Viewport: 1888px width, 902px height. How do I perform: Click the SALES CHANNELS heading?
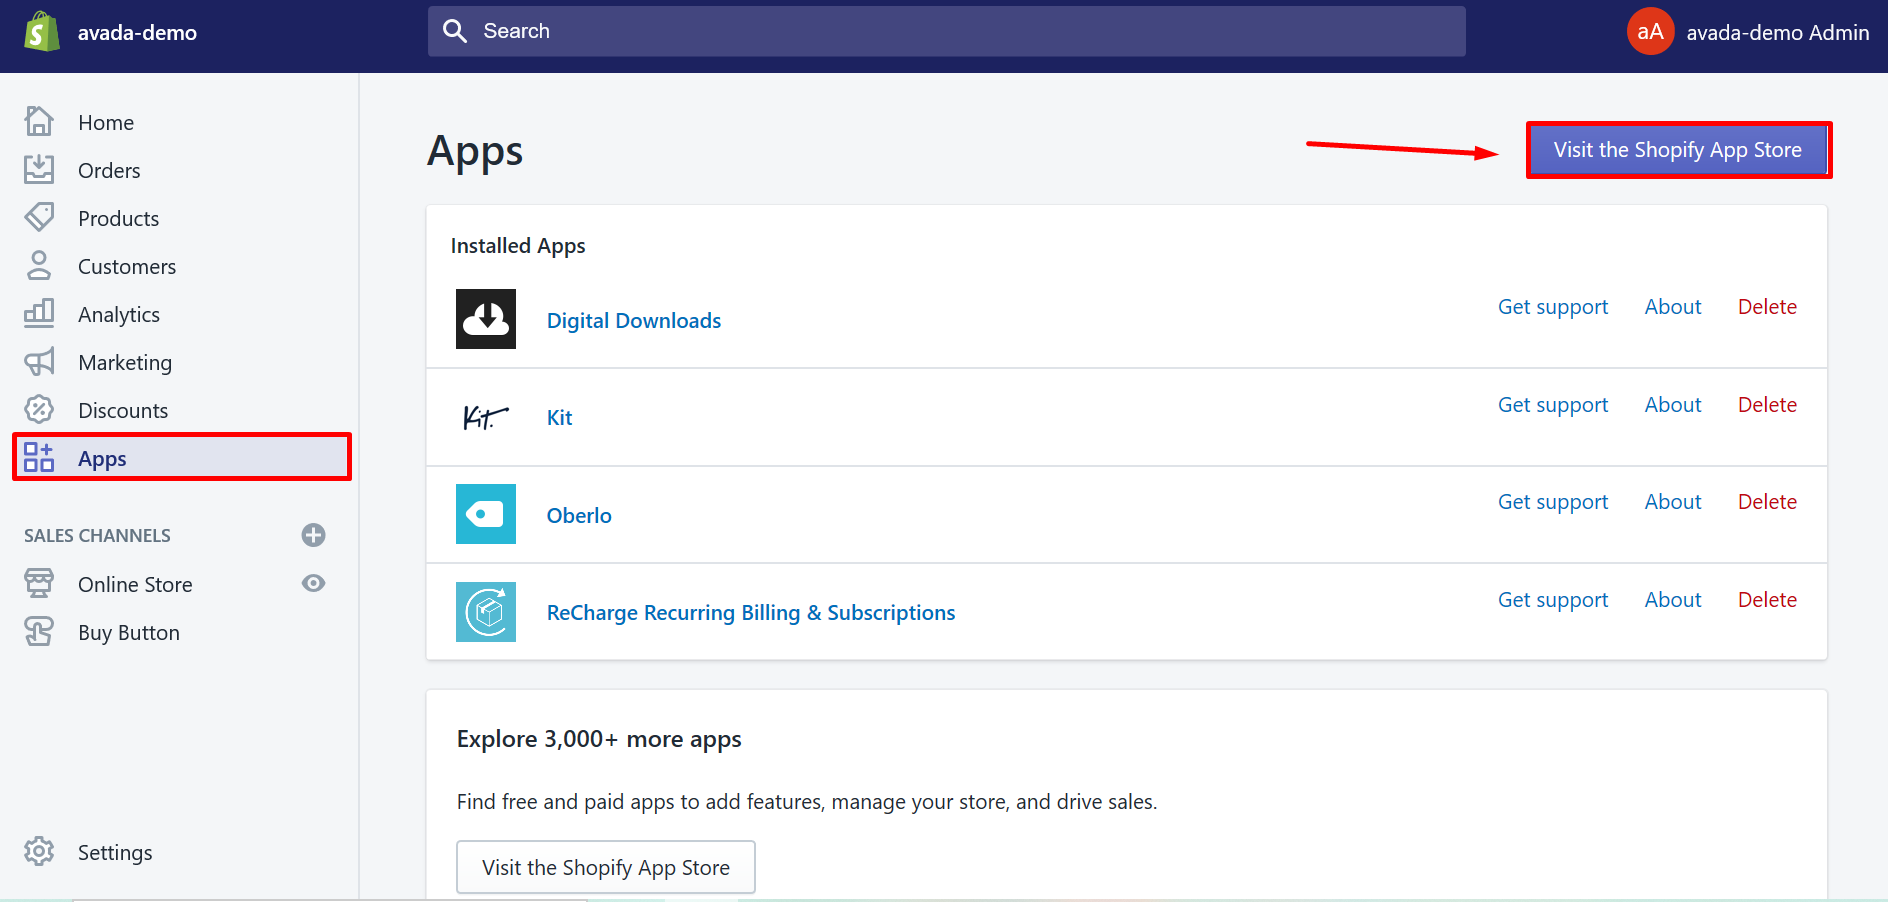click(x=97, y=535)
